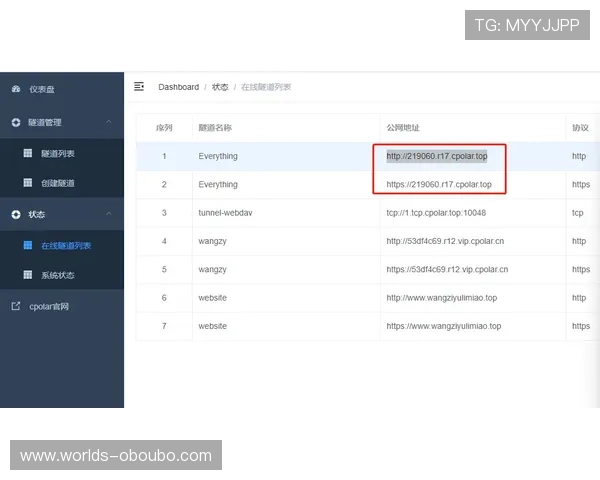Collapse the 状态 menu chevron
The height and width of the screenshot is (480, 600).
(108, 214)
